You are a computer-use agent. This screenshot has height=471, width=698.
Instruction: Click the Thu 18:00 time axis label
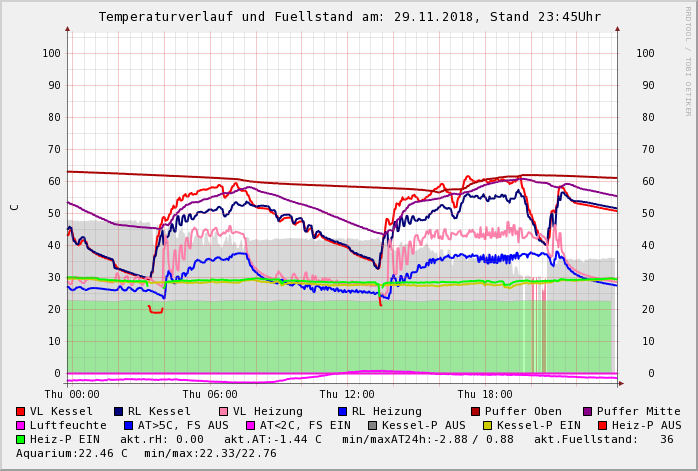[485, 394]
